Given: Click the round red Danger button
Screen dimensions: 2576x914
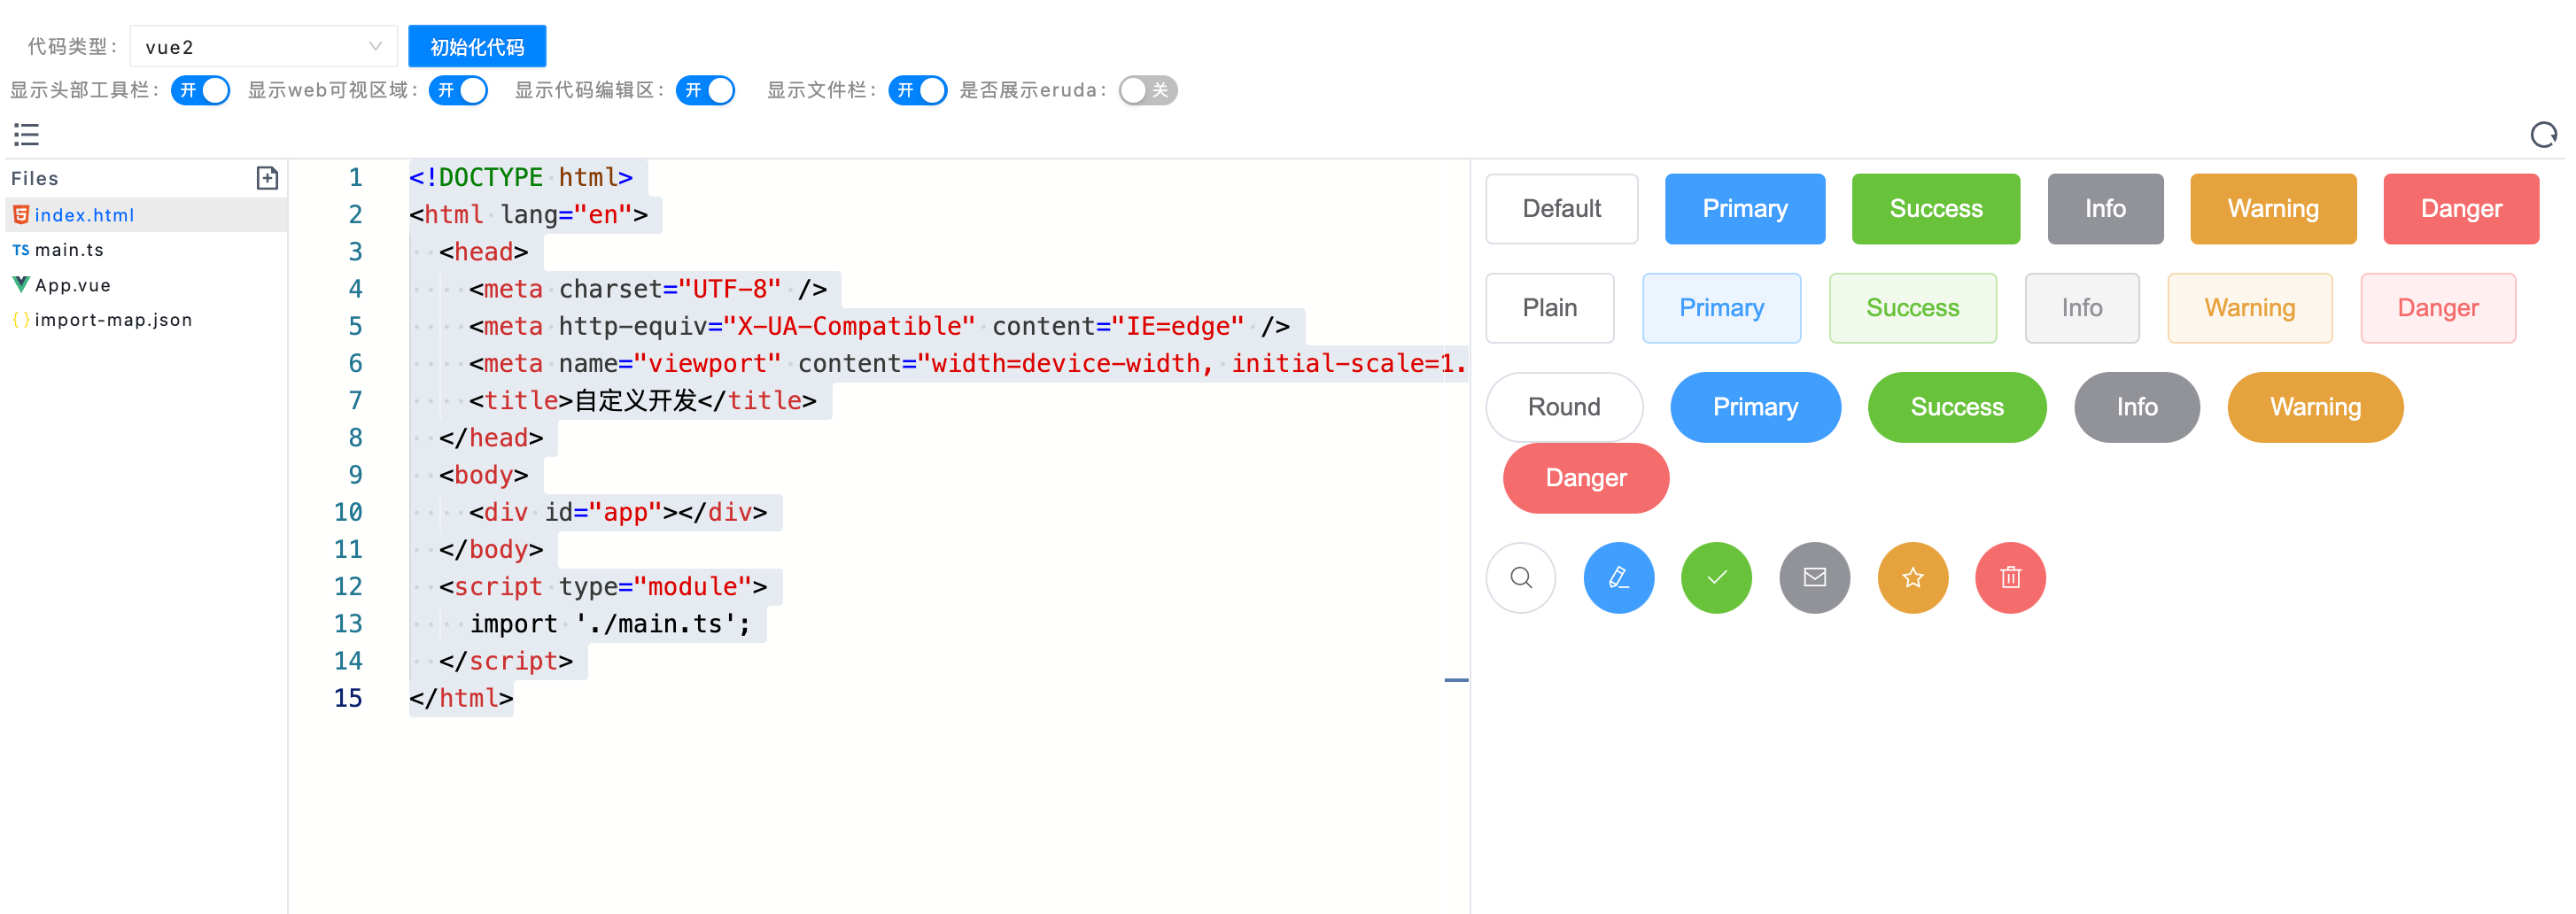Looking at the screenshot, I should point(1586,478).
